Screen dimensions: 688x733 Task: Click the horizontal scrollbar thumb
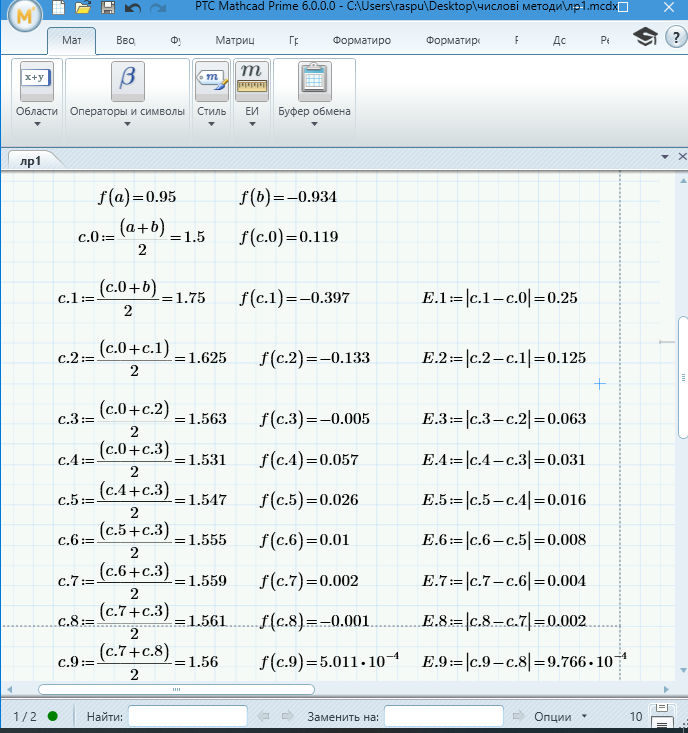tap(176, 689)
